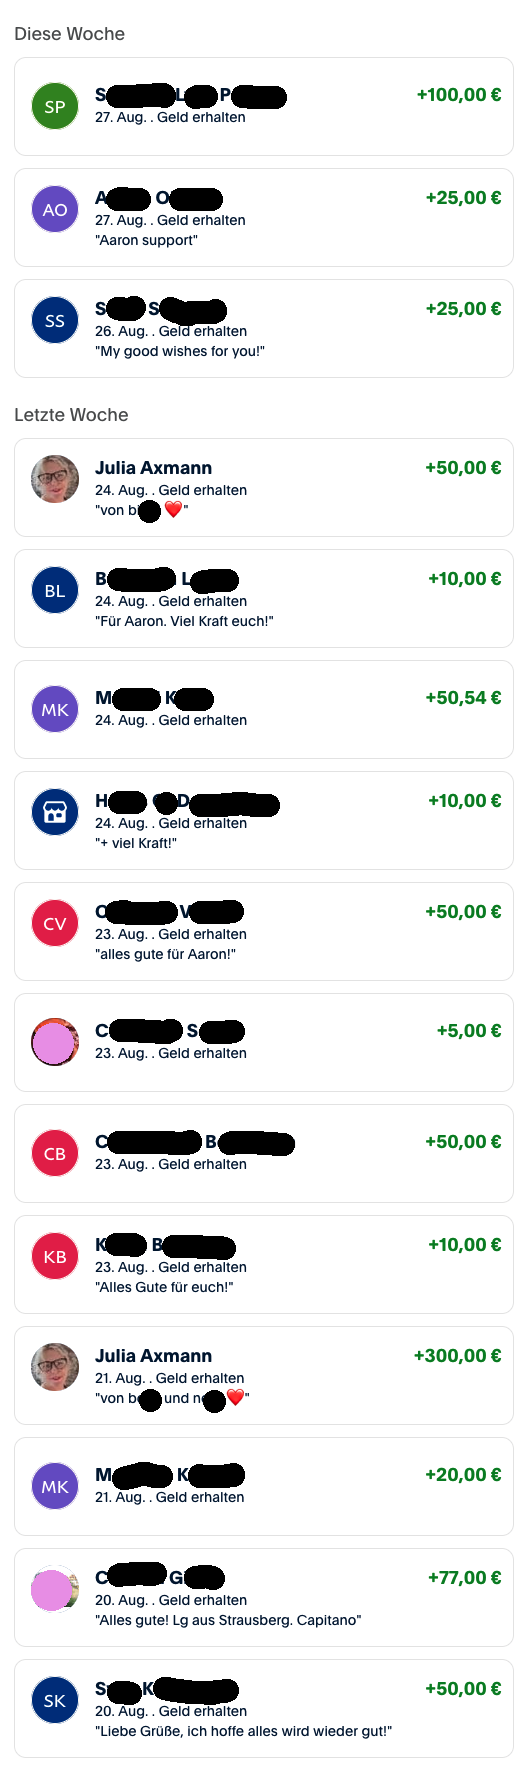Click the storefront merchant icon
This screenshot has height=1766, width=523.
click(x=55, y=812)
